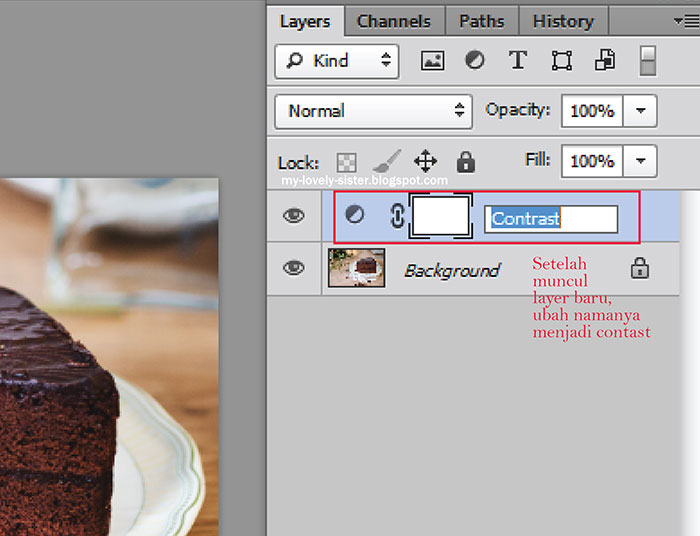Toggle the layer filtering switch
Screen dimensions: 700x536
click(x=648, y=61)
